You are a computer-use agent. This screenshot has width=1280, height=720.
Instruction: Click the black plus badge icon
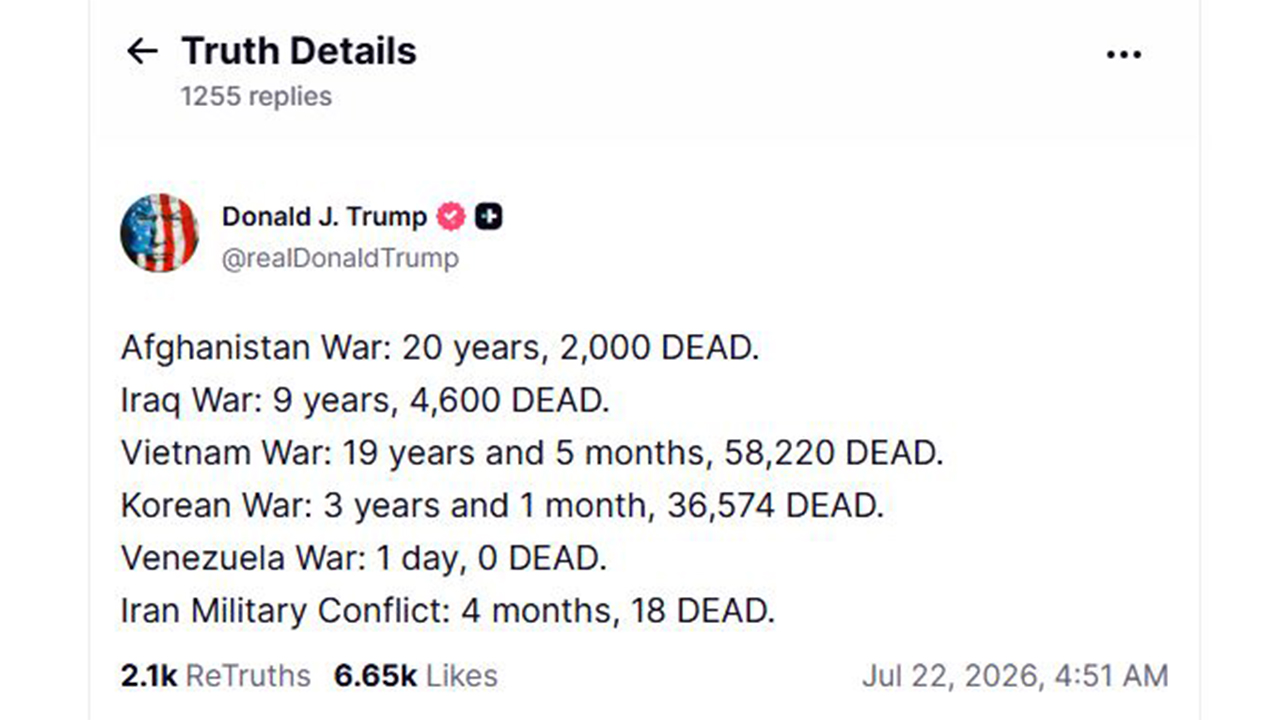(488, 216)
